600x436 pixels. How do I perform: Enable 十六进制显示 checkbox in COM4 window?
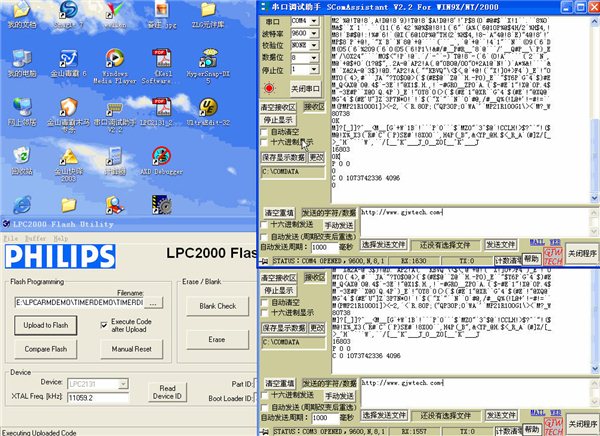[264, 142]
